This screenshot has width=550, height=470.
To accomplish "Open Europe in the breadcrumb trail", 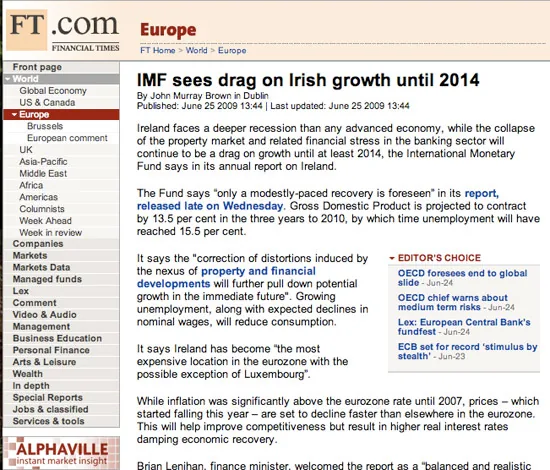I will coord(232,51).
